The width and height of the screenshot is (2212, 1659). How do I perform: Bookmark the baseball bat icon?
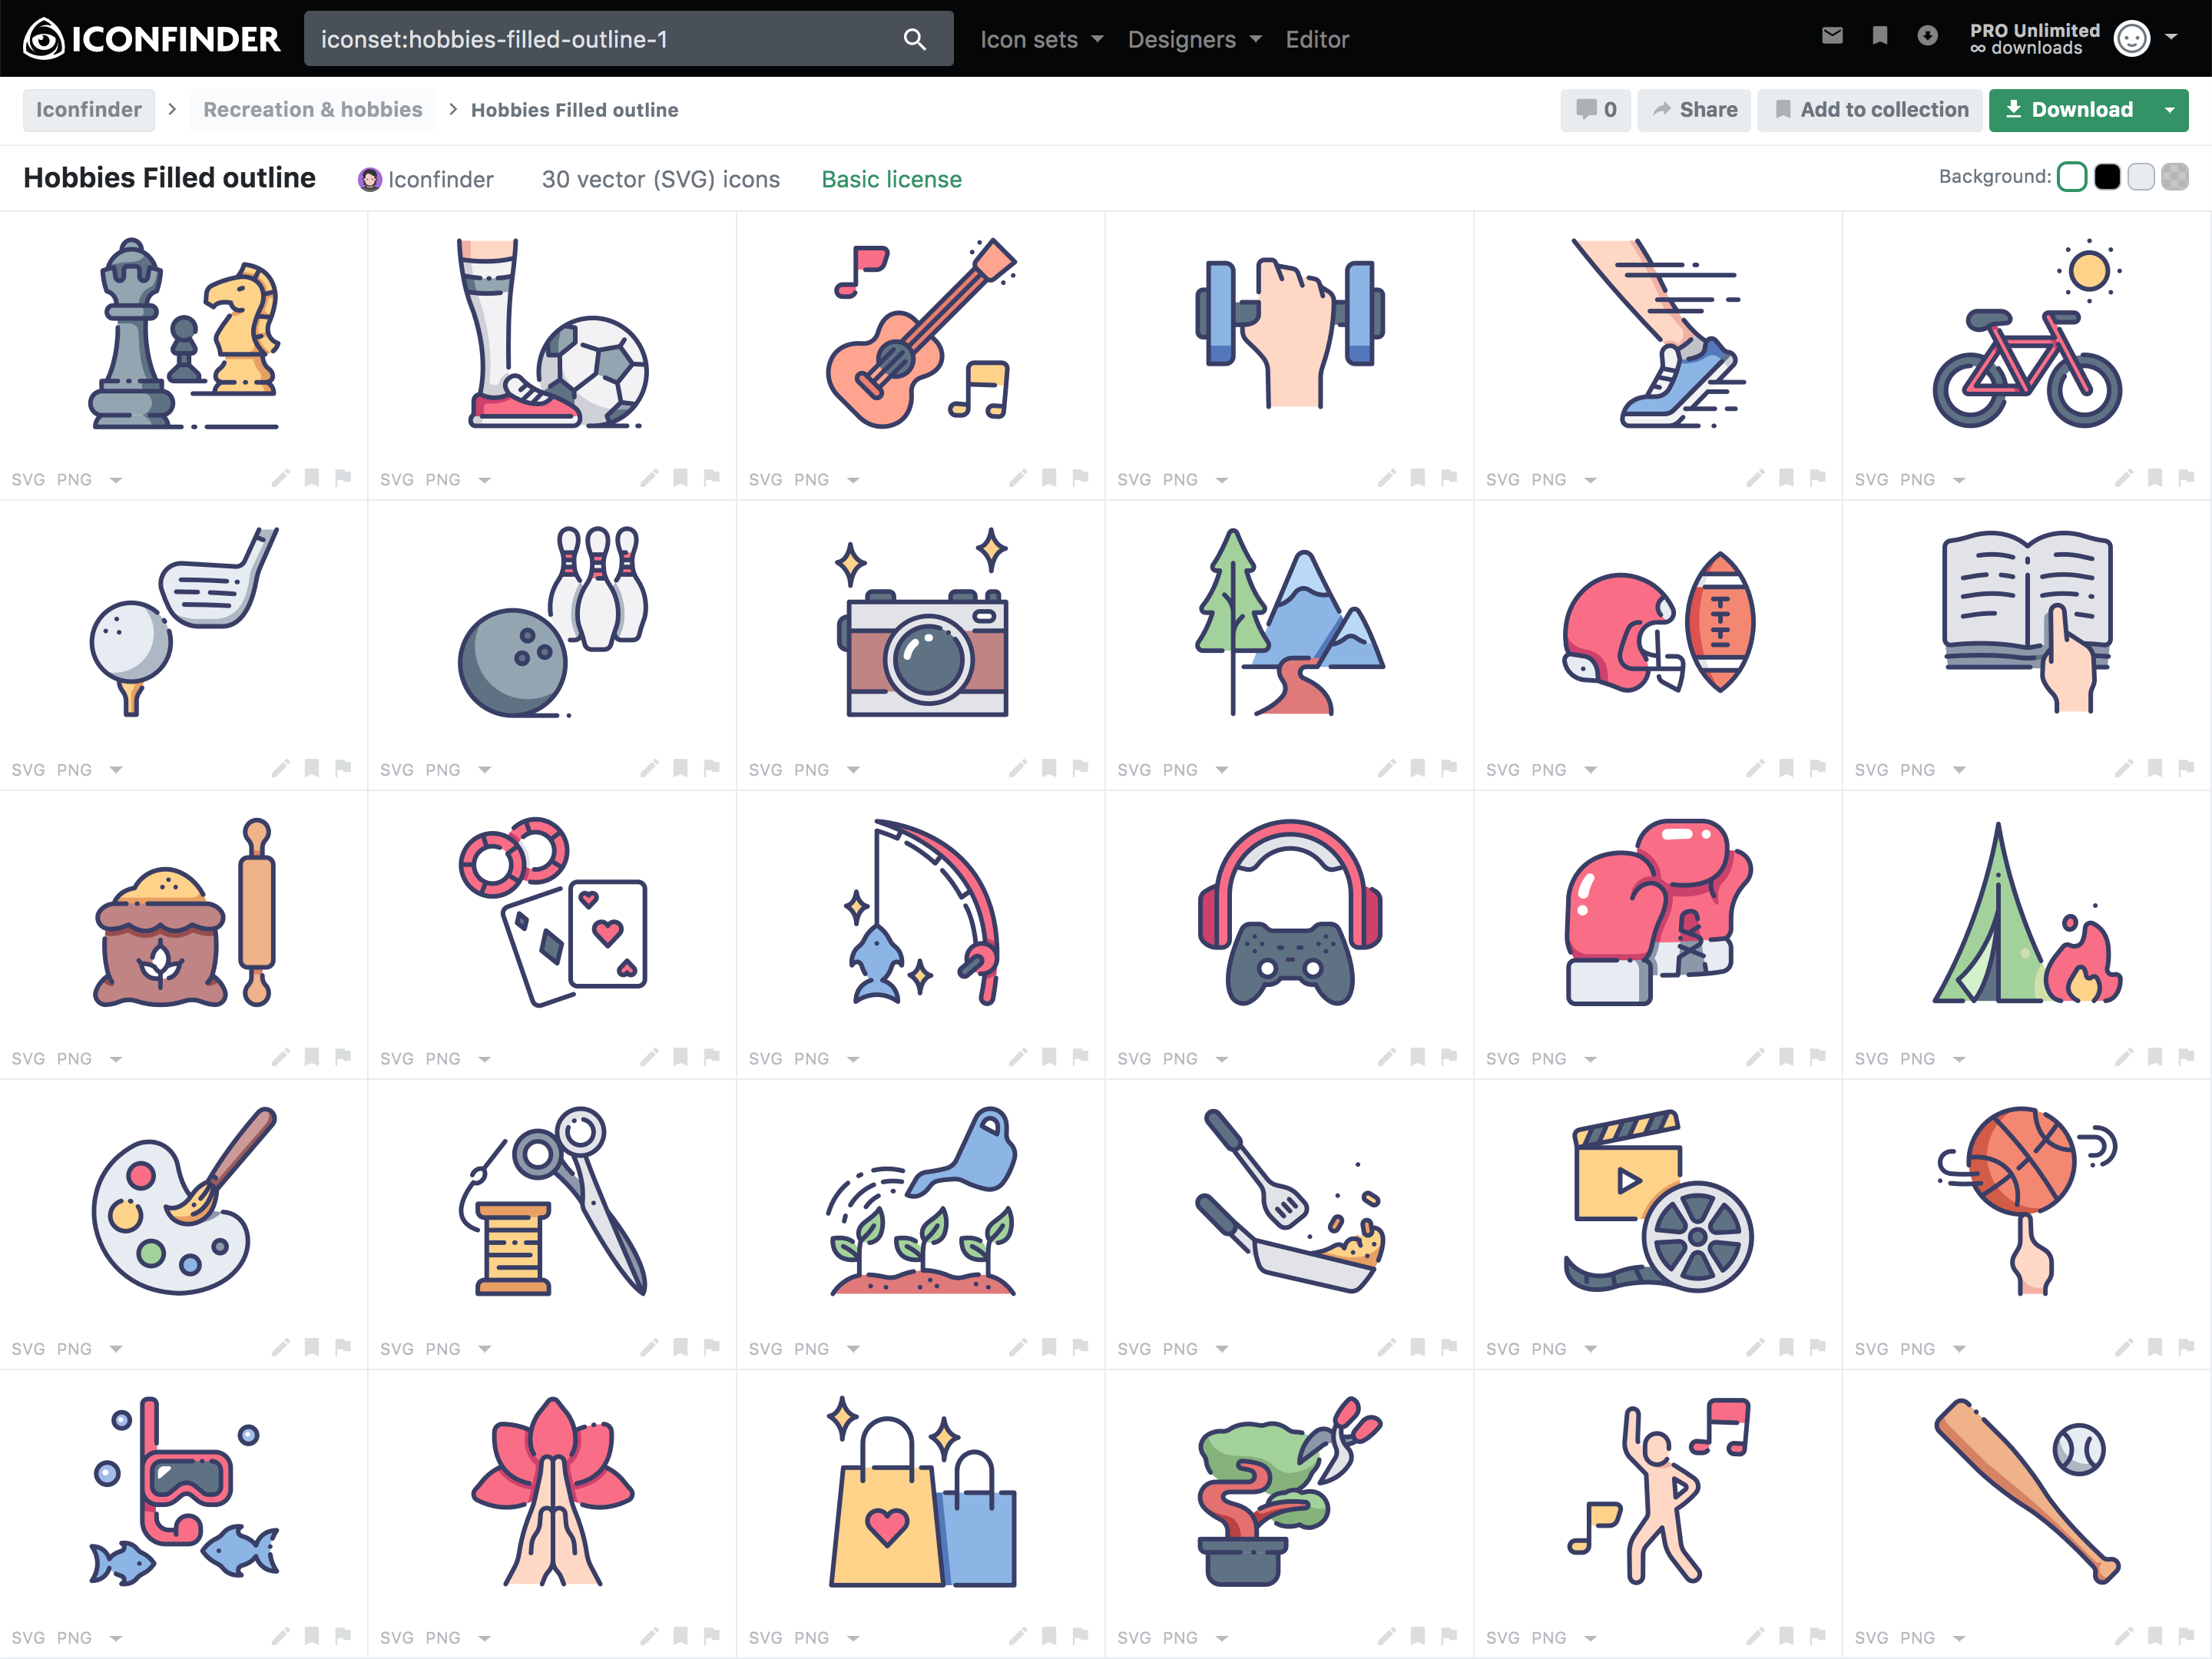tap(2155, 1636)
